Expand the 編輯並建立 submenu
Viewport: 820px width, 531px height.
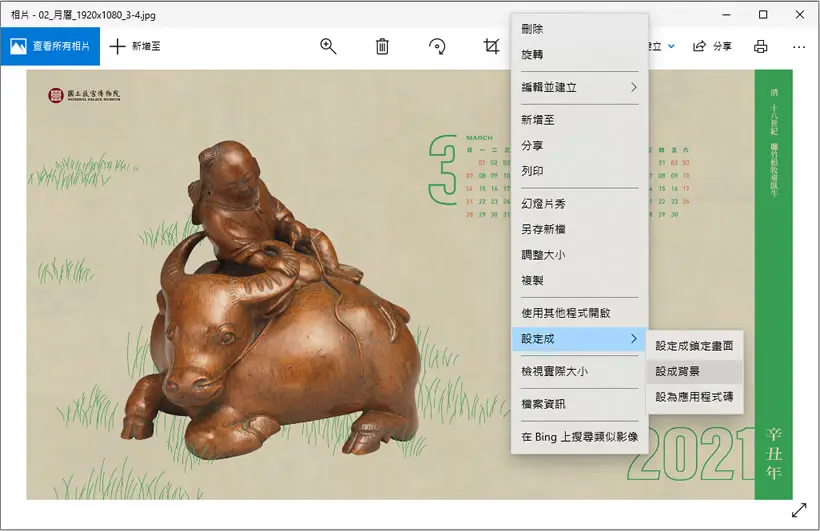(579, 87)
